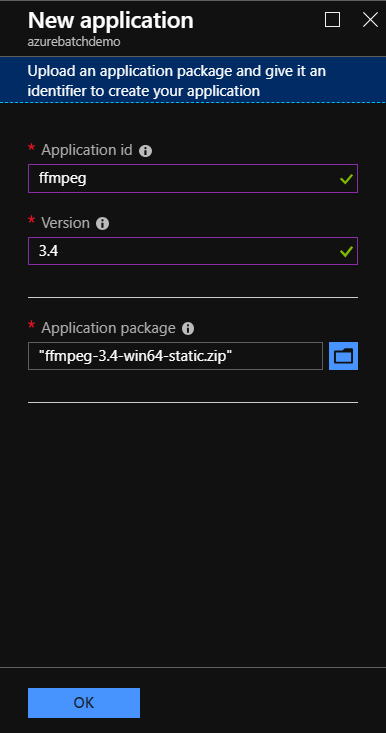Click the Application id label text
Image resolution: width=386 pixels, height=733 pixels.
(87, 150)
